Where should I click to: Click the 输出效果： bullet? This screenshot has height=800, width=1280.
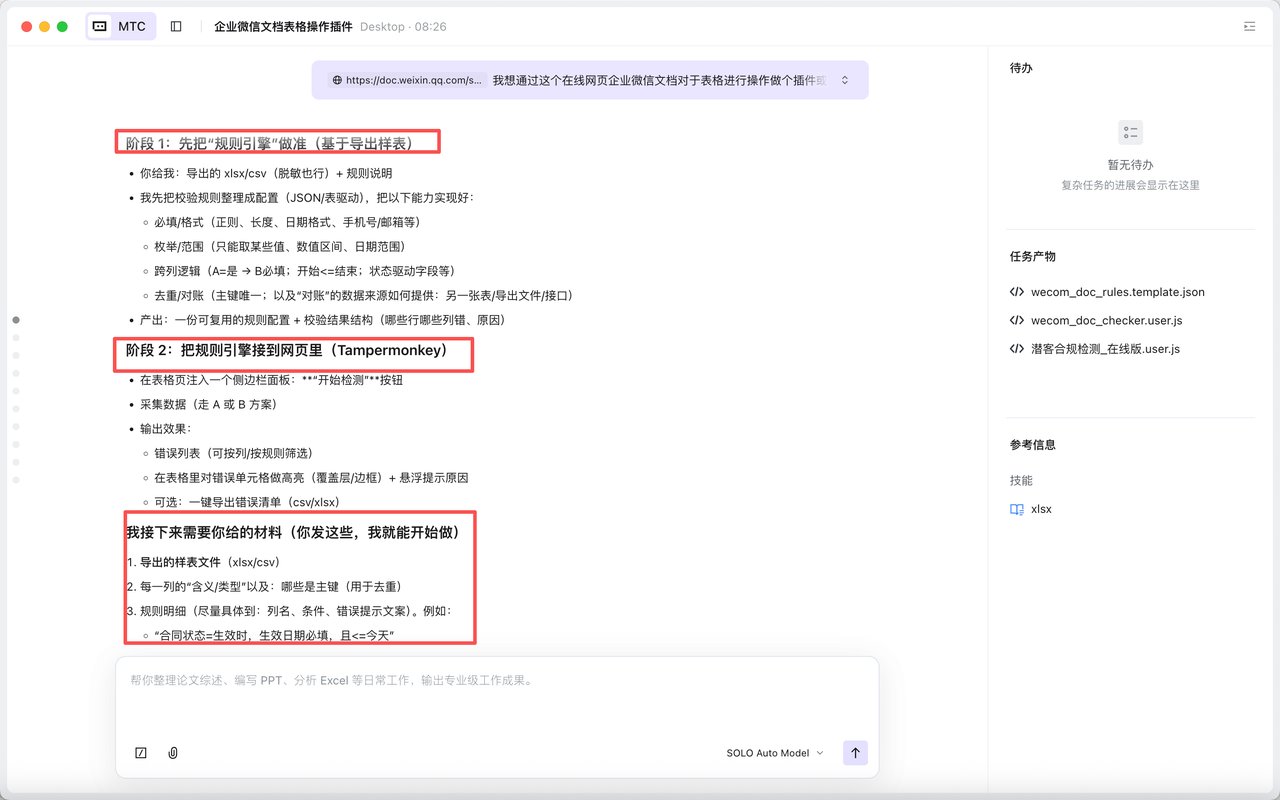tap(164, 429)
